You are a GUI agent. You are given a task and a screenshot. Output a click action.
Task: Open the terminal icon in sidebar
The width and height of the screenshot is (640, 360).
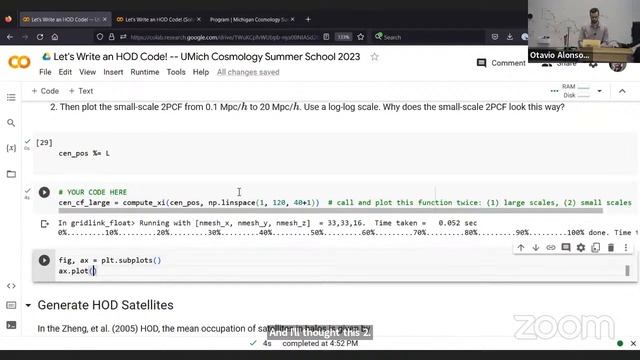coord(11,325)
